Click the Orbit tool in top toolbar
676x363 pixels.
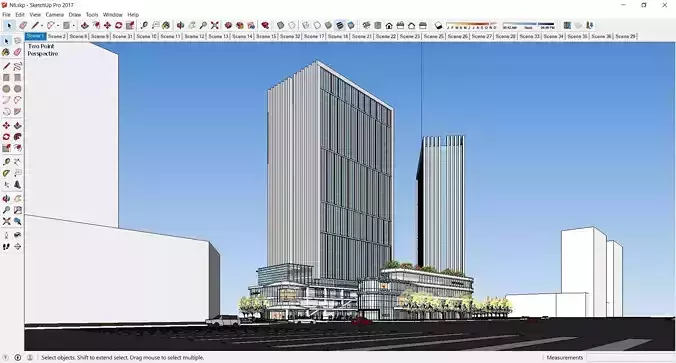[181, 25]
